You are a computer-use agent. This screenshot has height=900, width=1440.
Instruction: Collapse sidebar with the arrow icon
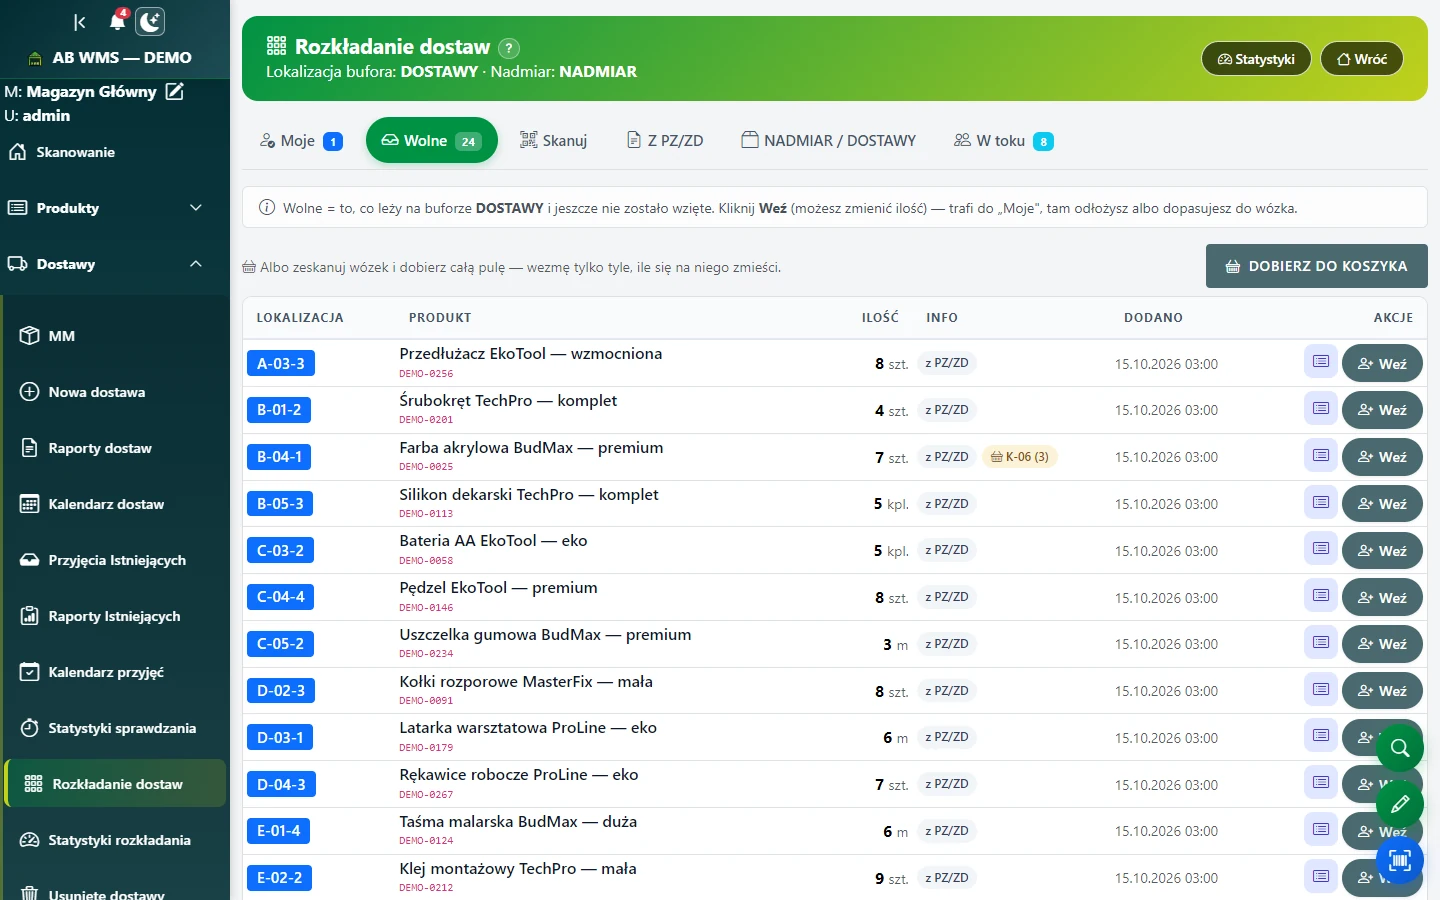(x=80, y=22)
